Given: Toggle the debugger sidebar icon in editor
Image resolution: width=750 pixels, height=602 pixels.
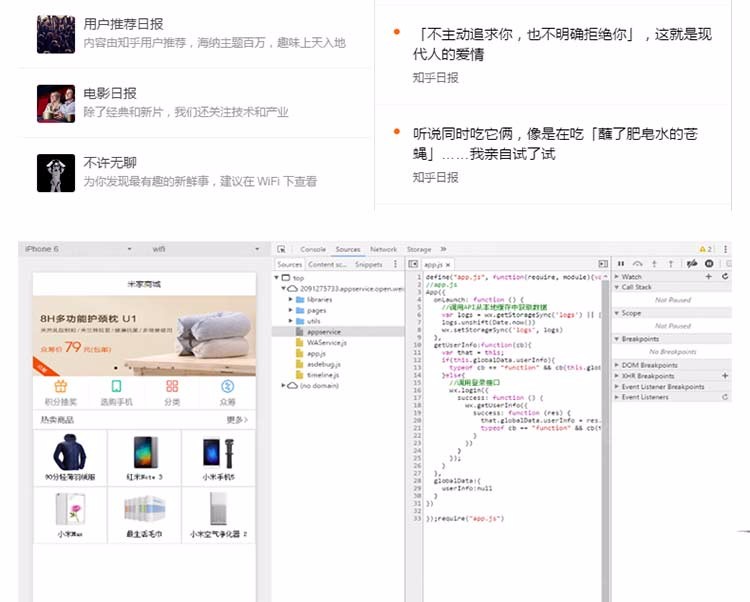Looking at the screenshot, I should point(603,264).
